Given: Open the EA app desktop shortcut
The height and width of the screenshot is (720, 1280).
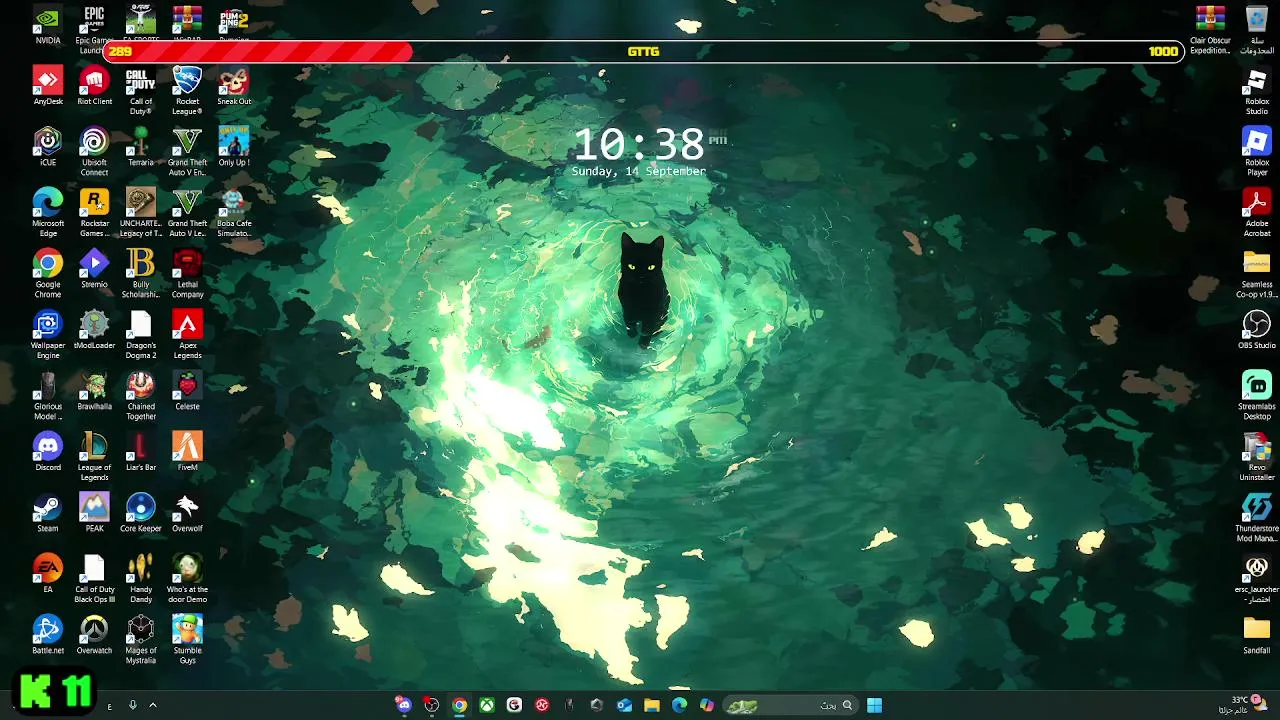Looking at the screenshot, I should pyautogui.click(x=47, y=574).
